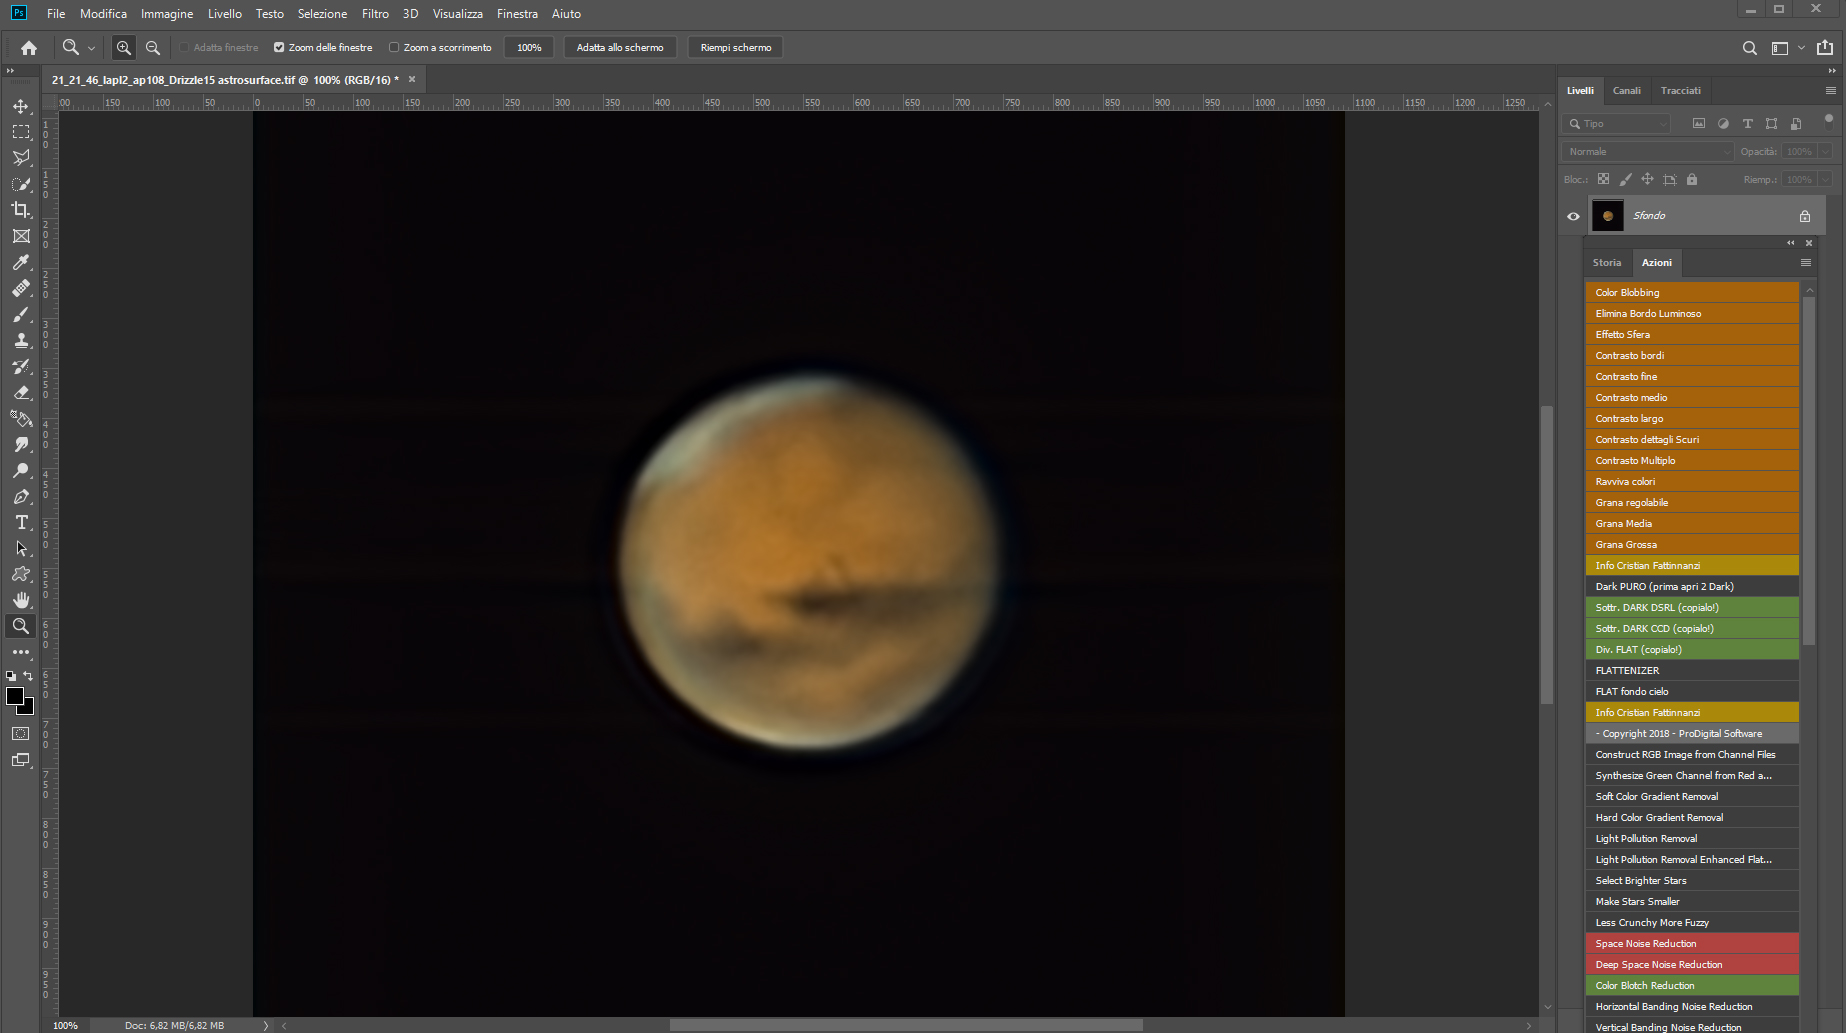Run the 'Color Blobbing' action
Viewport: 1846px width, 1033px height.
1692,293
